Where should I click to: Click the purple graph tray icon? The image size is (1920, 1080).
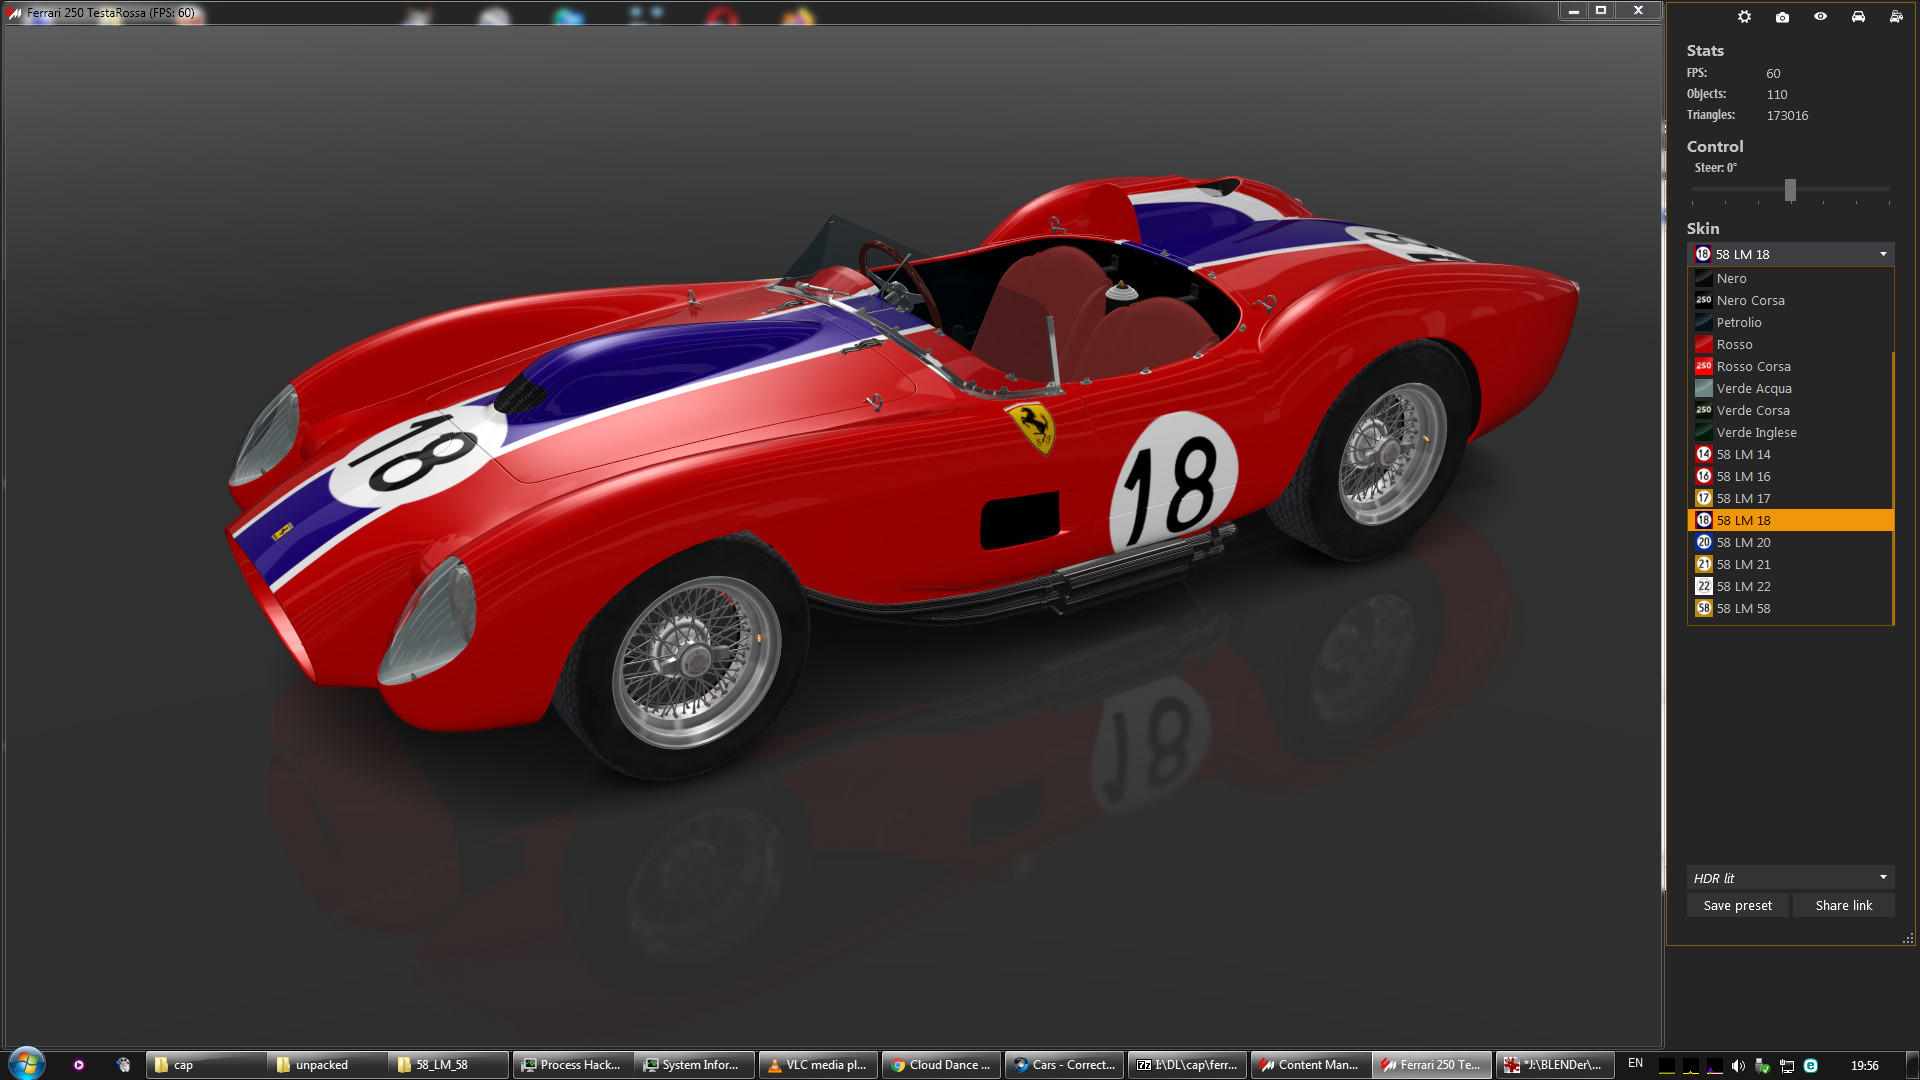click(x=1714, y=1066)
